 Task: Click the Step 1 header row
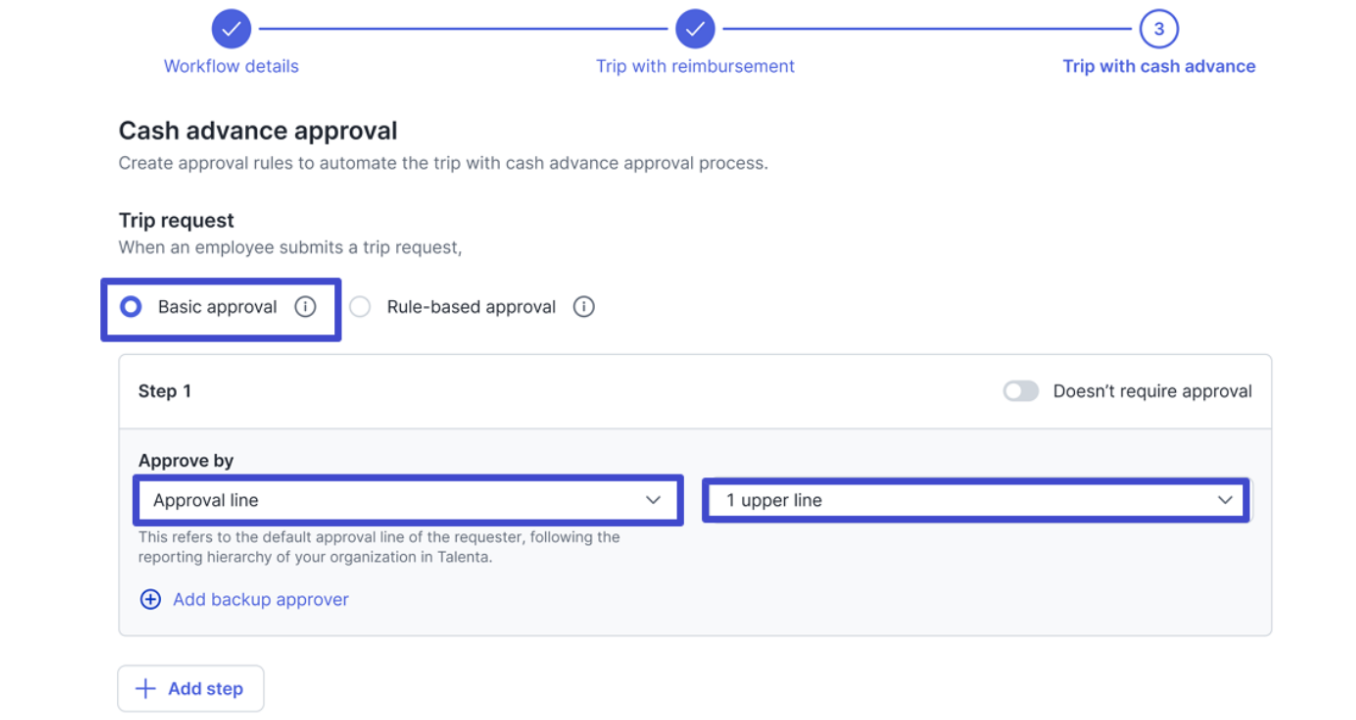pyautogui.click(x=695, y=392)
